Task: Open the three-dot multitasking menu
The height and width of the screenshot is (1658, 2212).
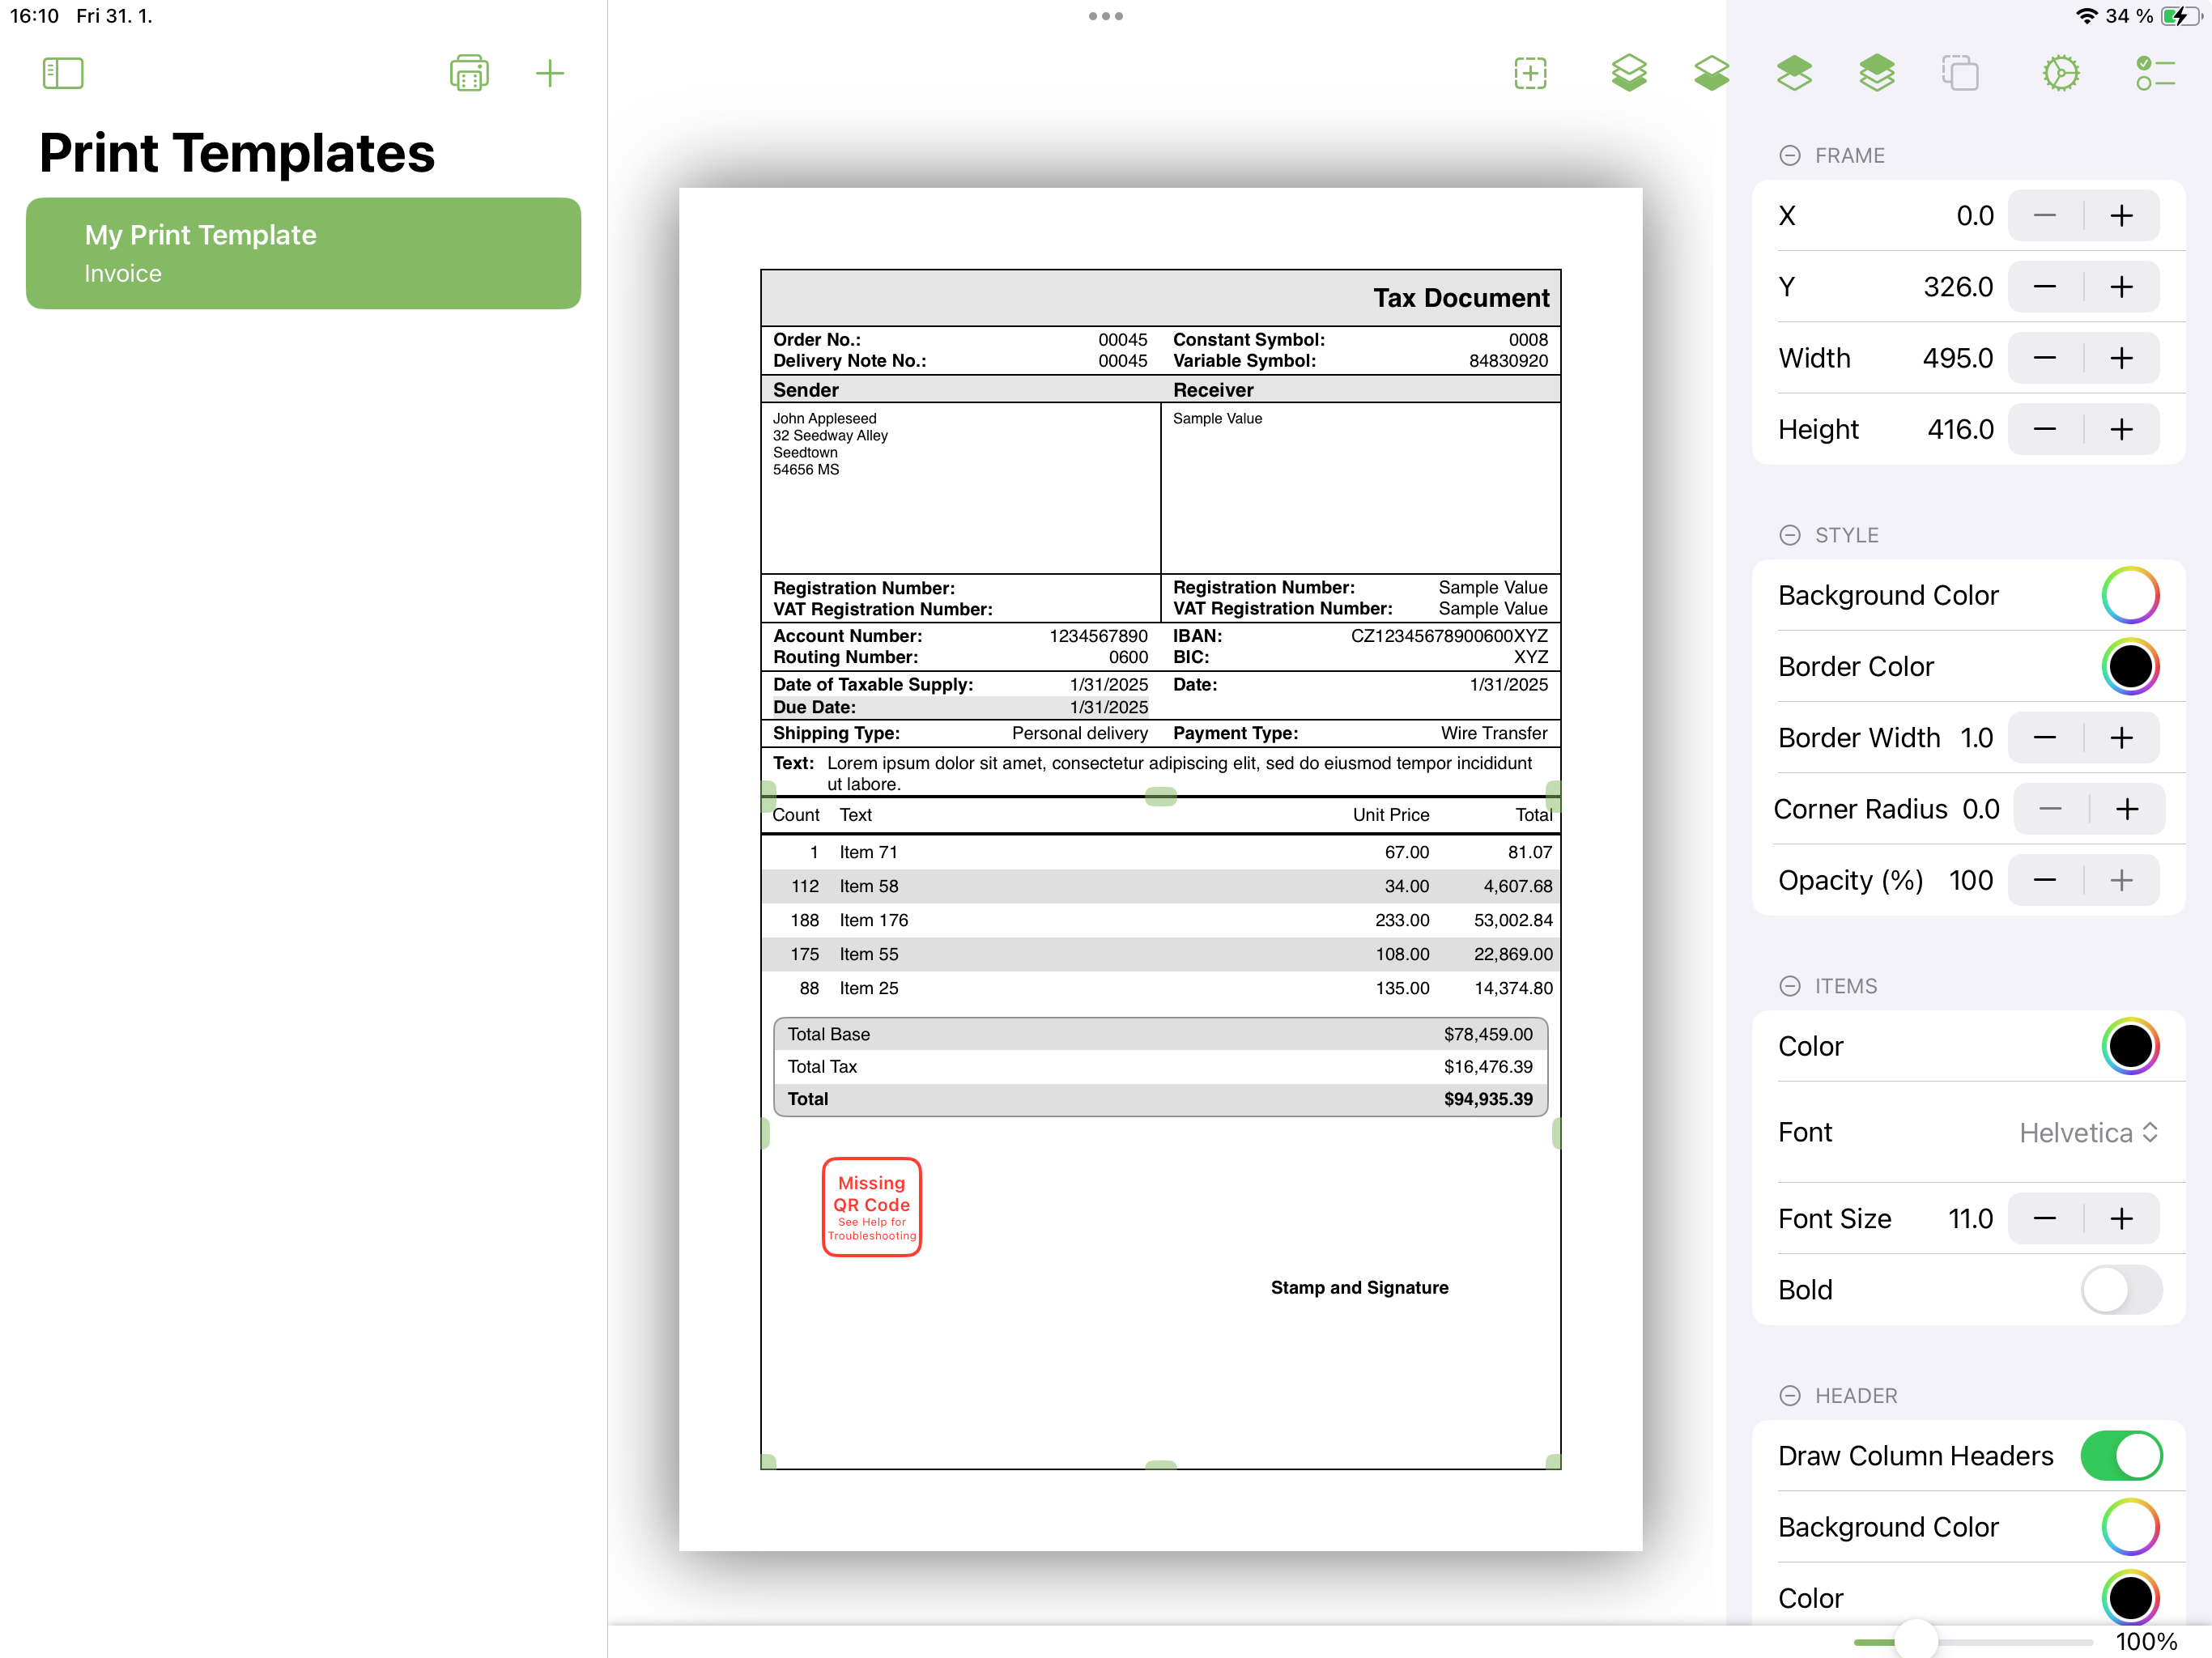Action: [x=1106, y=16]
